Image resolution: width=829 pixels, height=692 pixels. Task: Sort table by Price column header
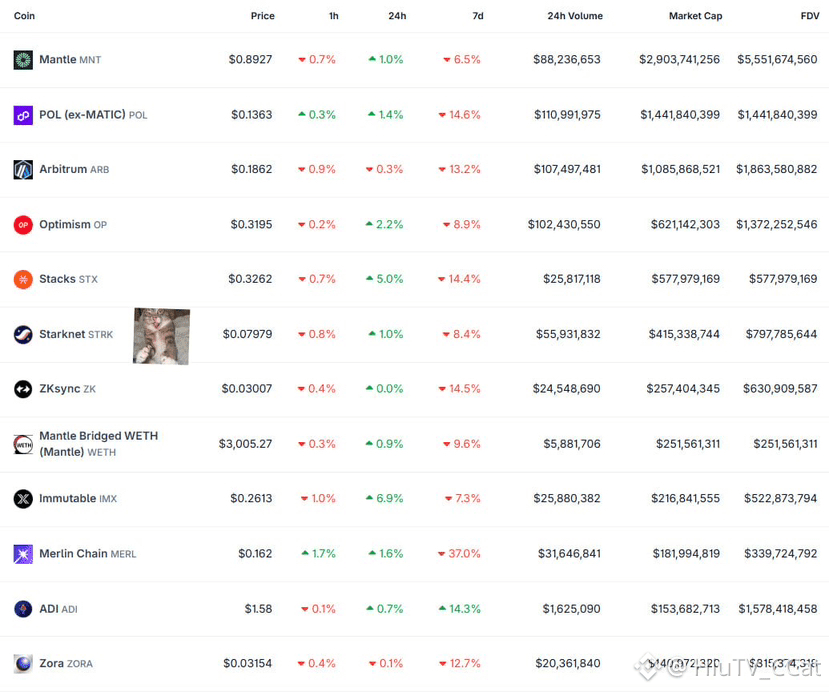[262, 16]
